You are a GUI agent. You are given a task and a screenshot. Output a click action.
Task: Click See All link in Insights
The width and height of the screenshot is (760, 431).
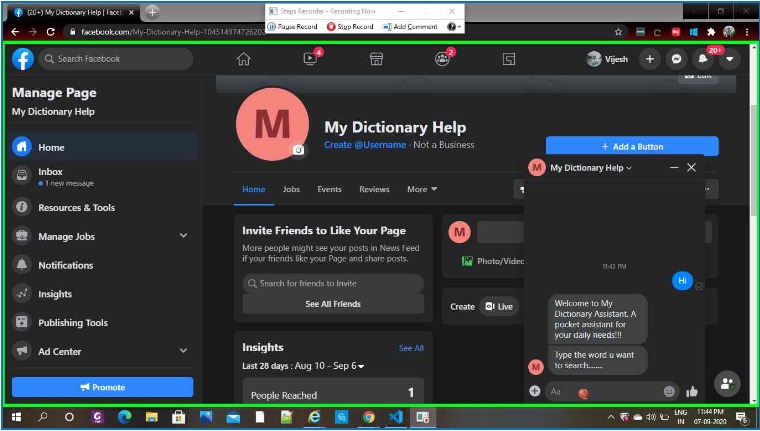(x=411, y=348)
